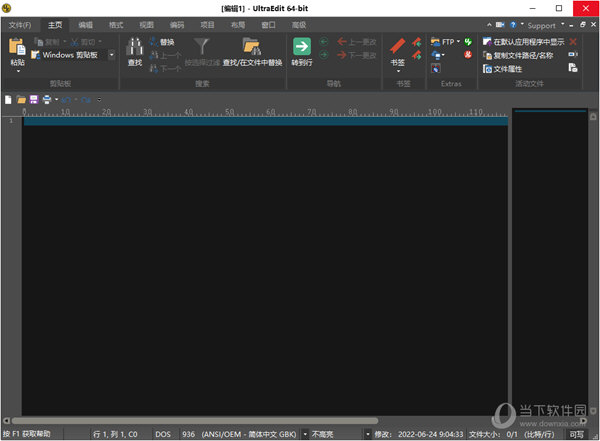The height and width of the screenshot is (441, 600).
Task: Open the Support dropdown menu
Action: click(544, 26)
